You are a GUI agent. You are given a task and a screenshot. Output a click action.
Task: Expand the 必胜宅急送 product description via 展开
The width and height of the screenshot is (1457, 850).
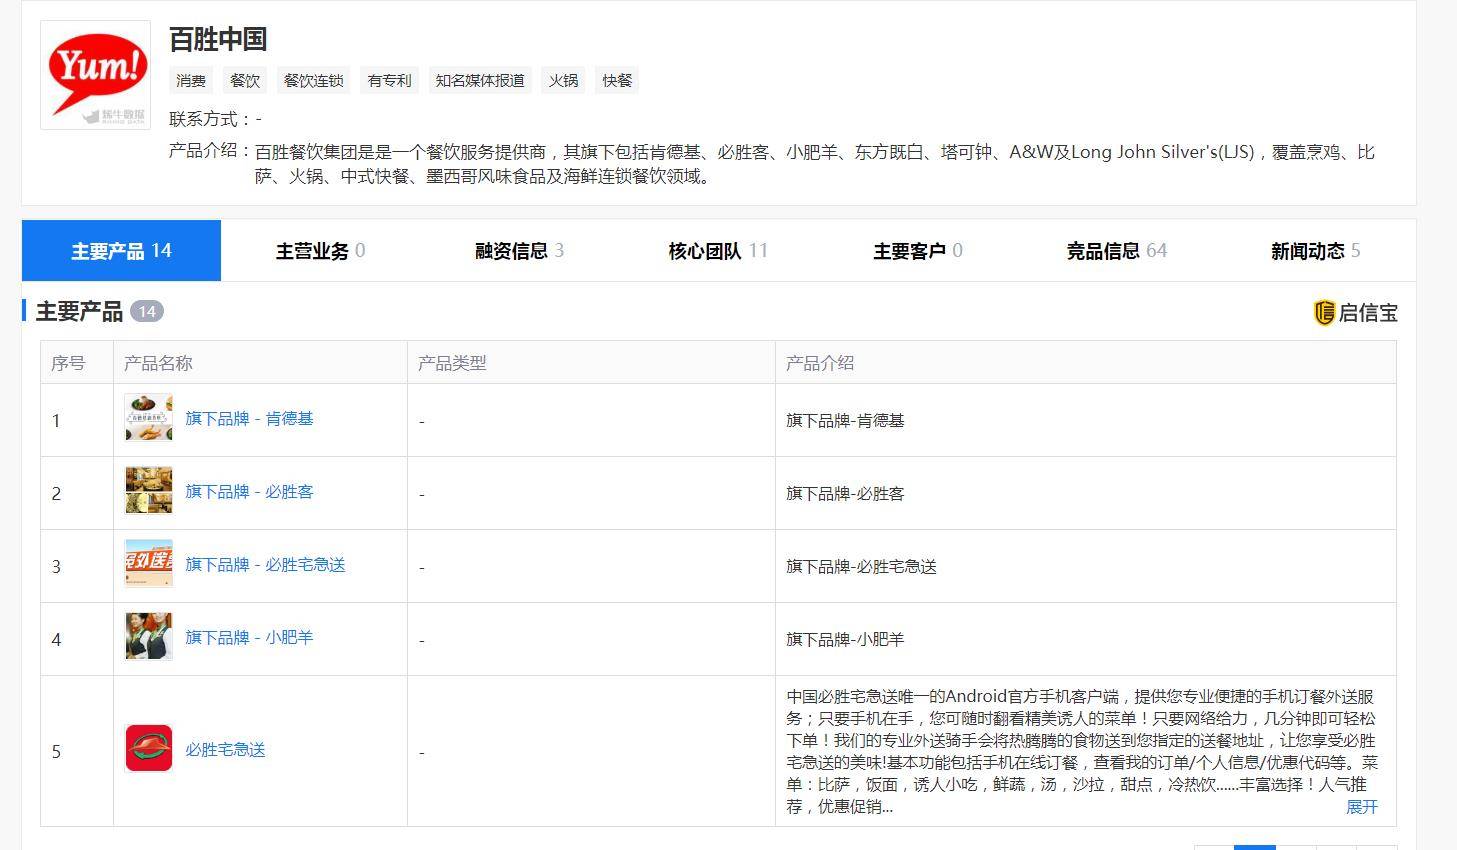[1362, 807]
